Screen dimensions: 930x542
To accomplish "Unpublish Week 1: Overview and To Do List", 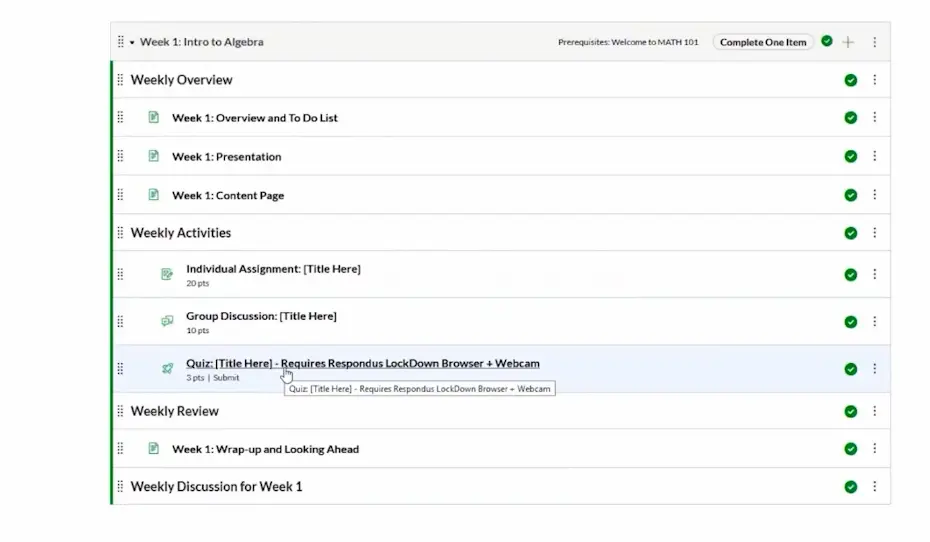I will (850, 118).
